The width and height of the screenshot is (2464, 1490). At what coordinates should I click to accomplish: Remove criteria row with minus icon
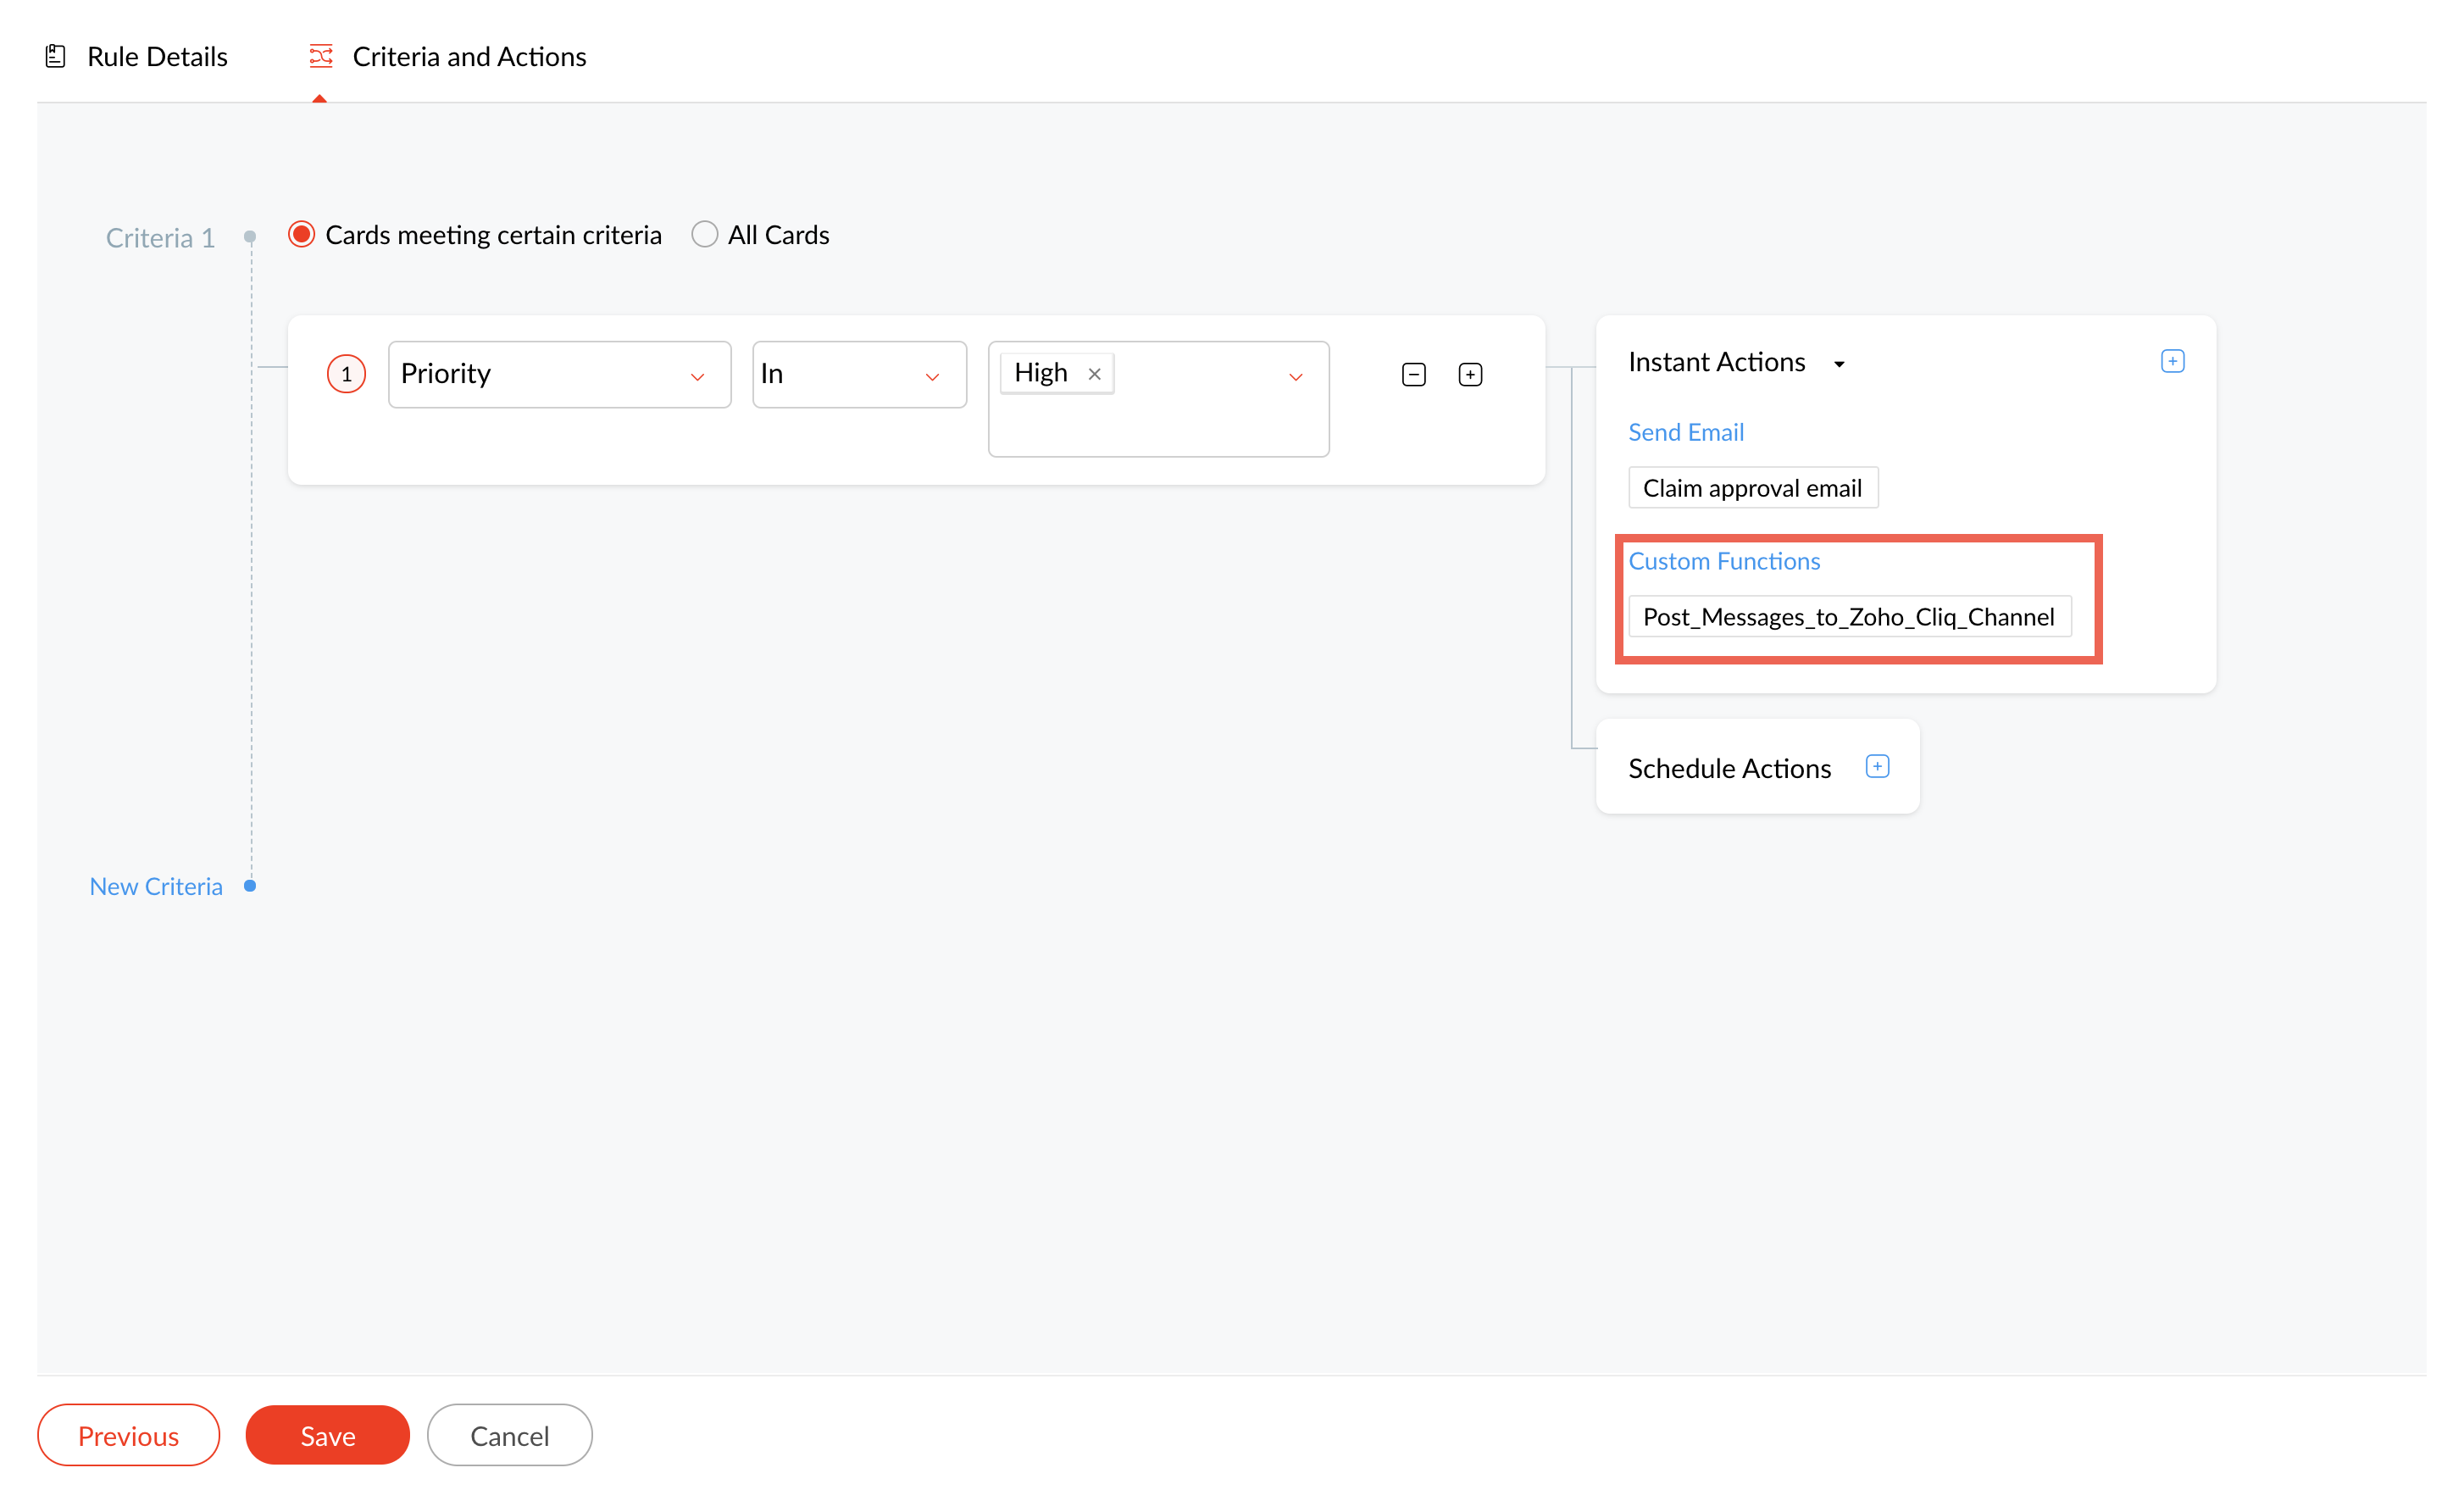point(1413,375)
